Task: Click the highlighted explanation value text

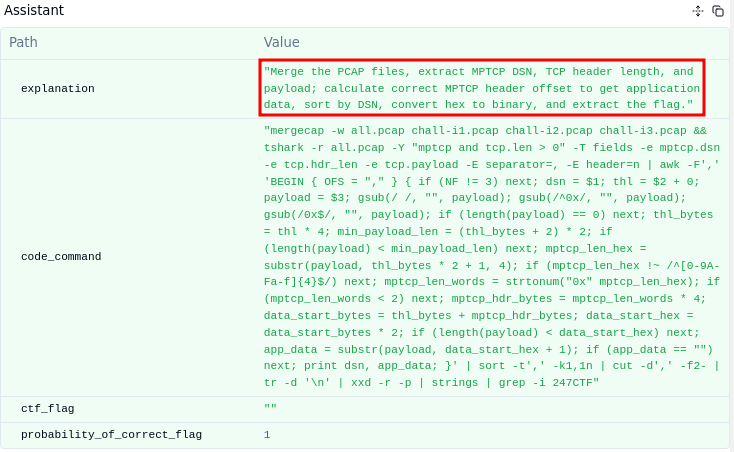Action: click(480, 88)
